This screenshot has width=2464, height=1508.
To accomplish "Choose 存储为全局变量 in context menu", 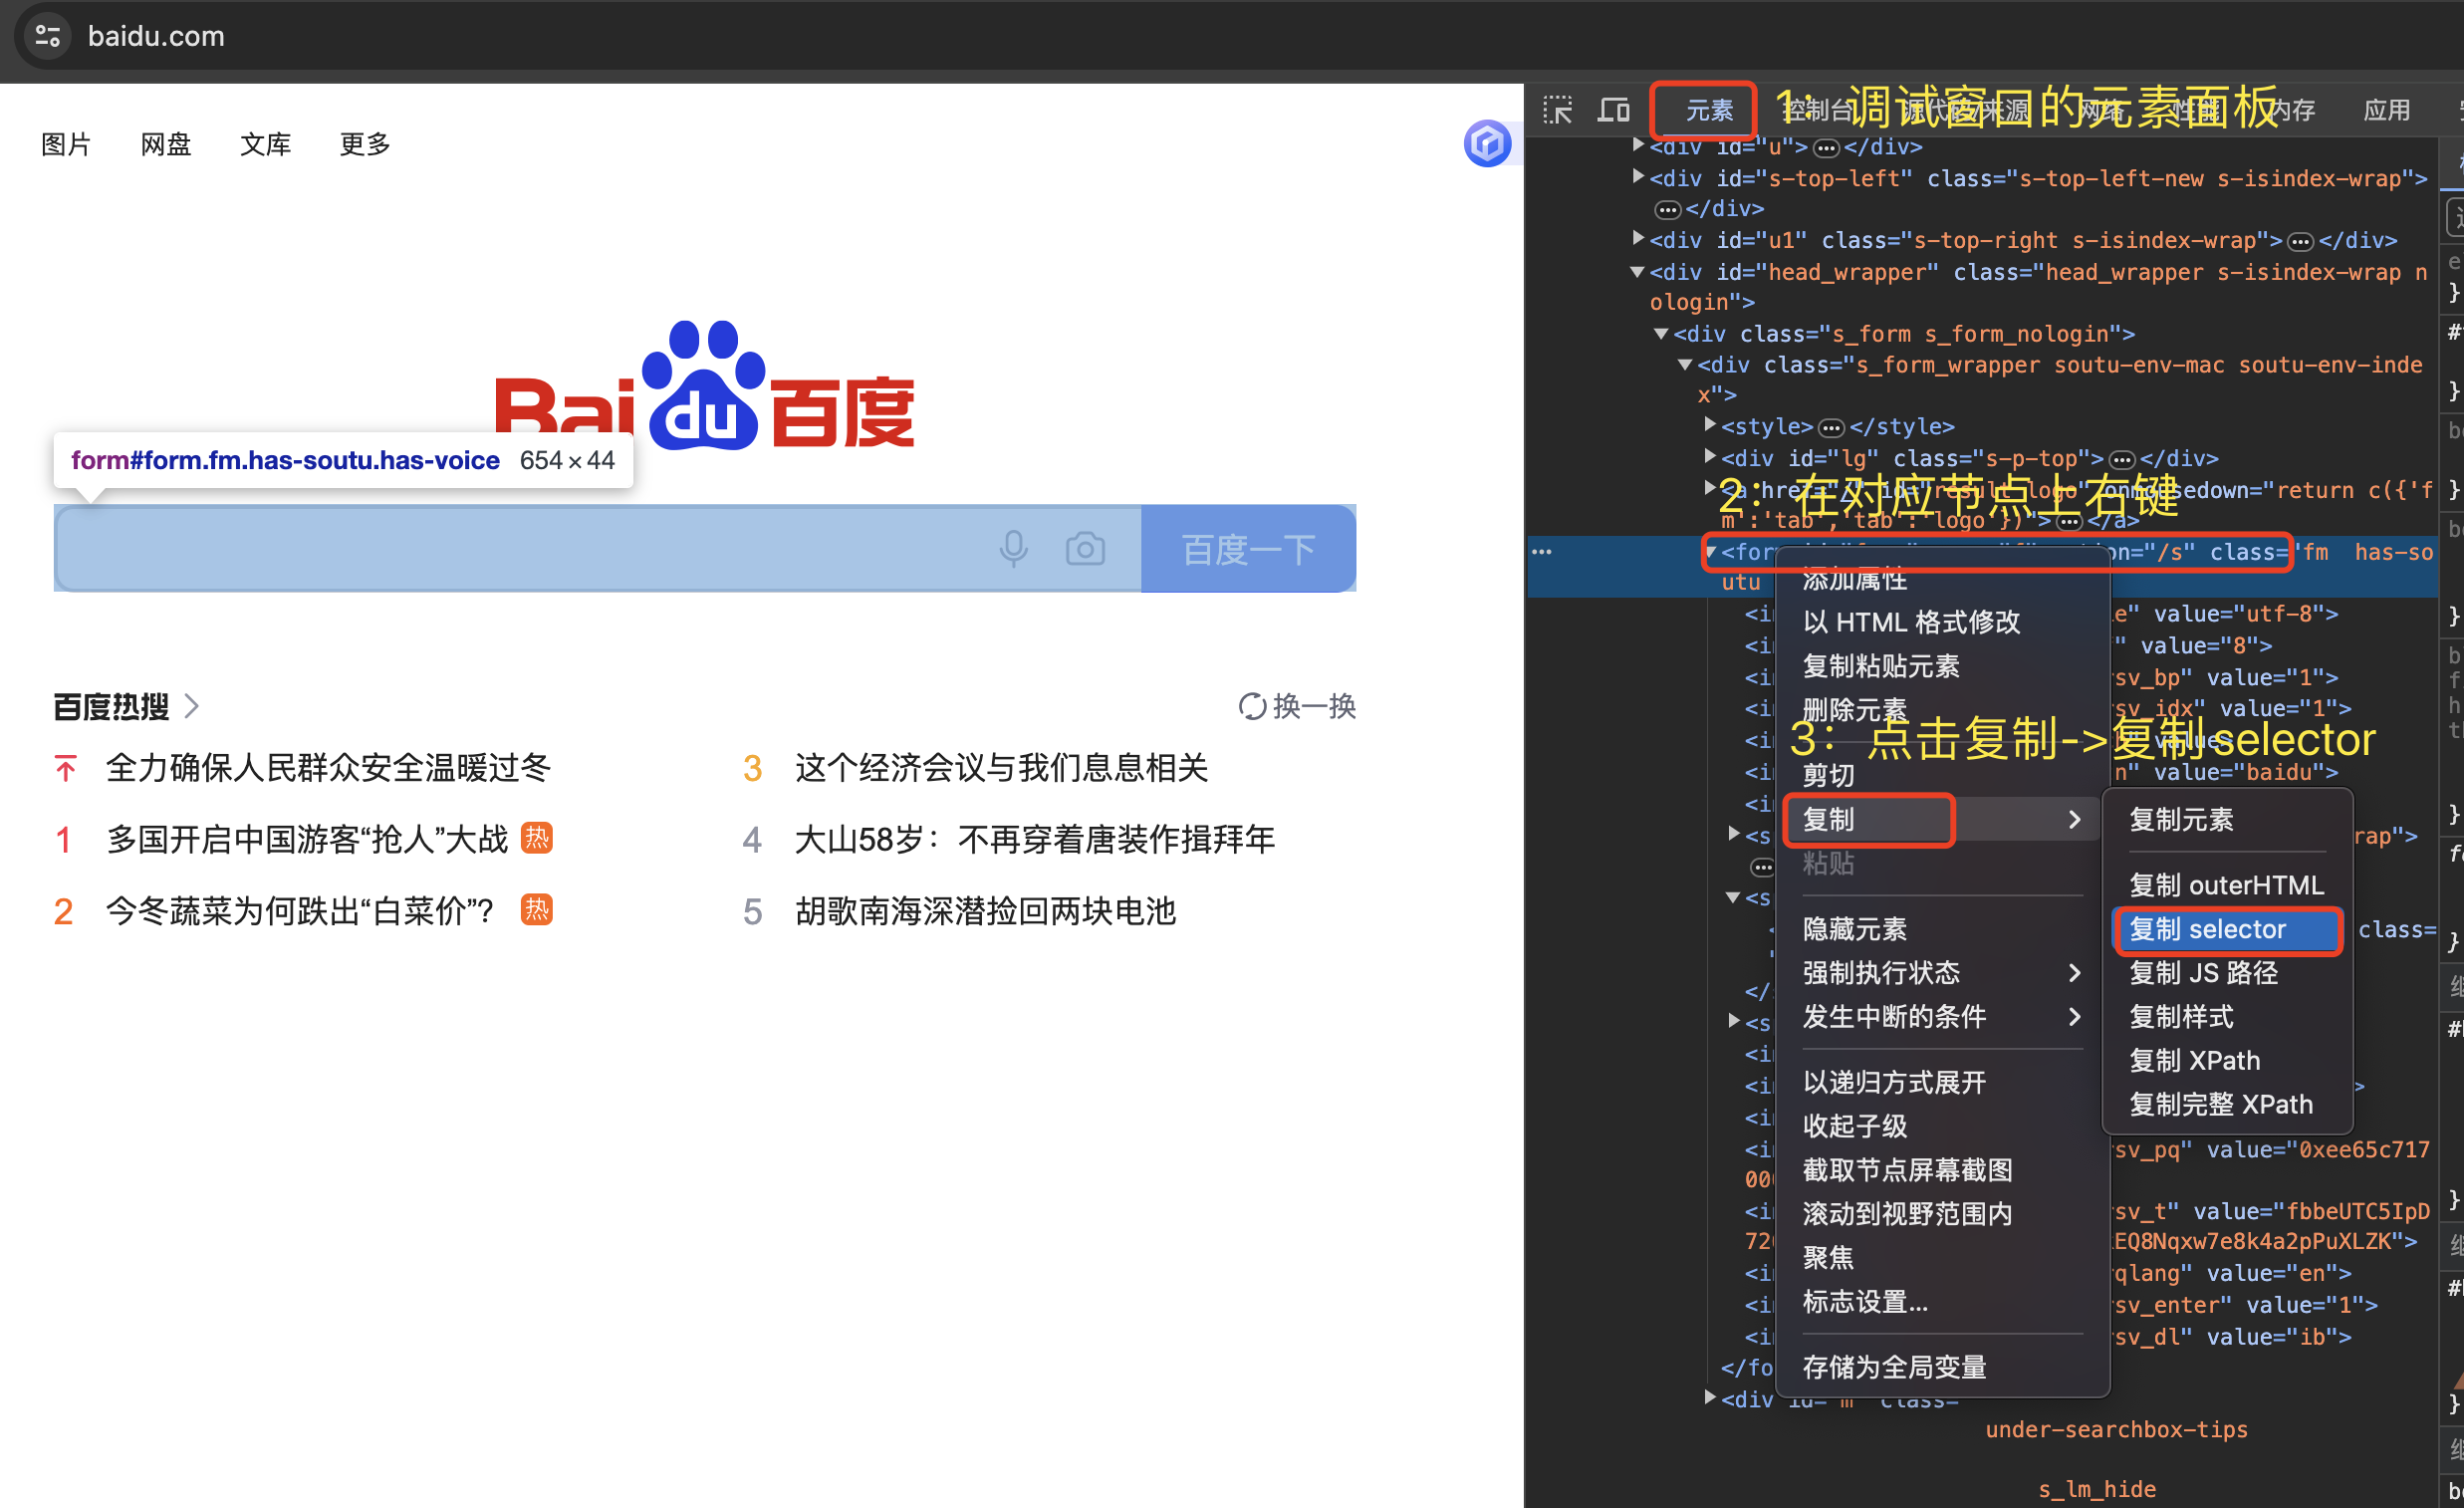I will [x=1942, y=1367].
